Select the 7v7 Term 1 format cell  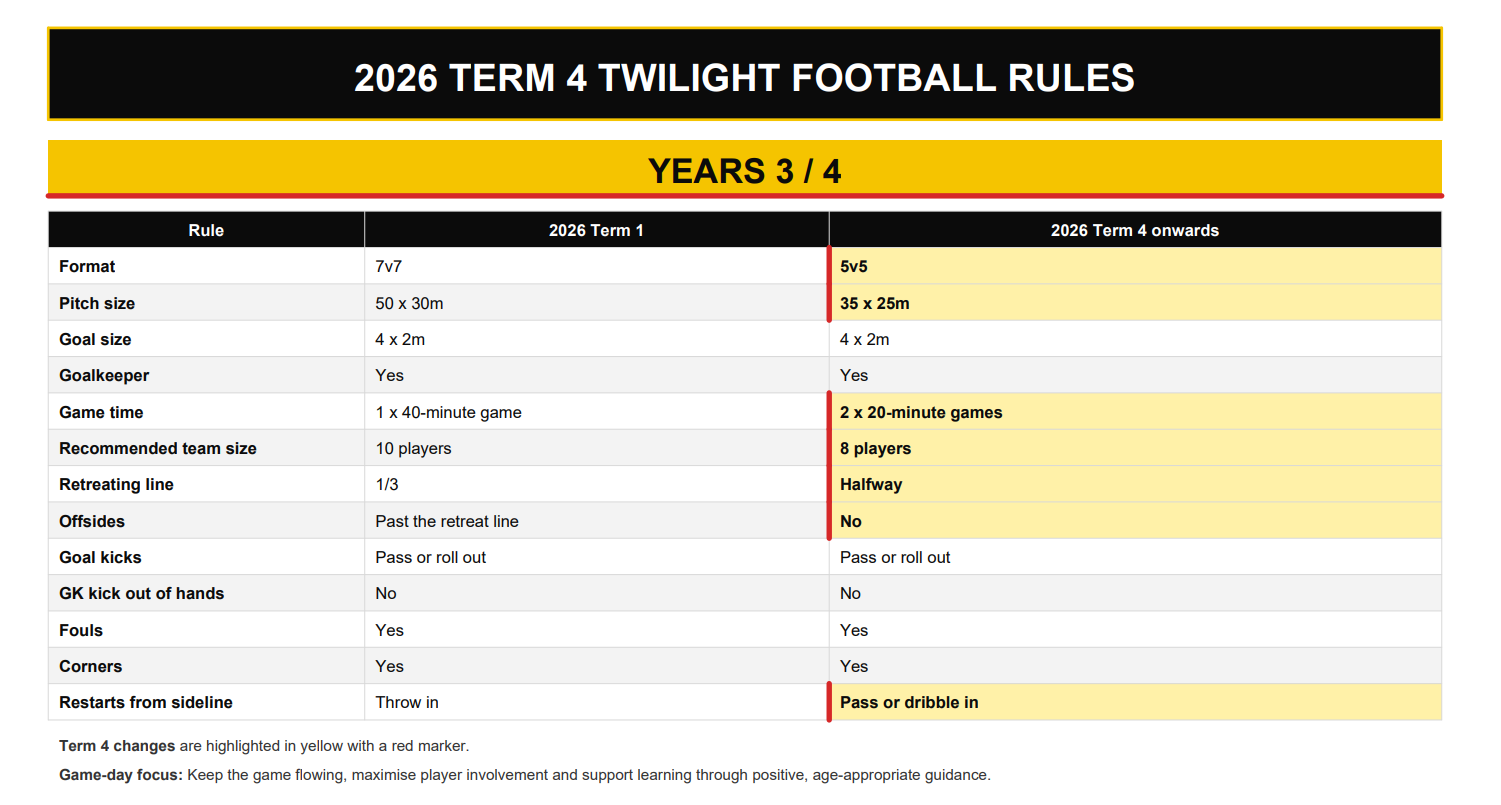tap(596, 266)
